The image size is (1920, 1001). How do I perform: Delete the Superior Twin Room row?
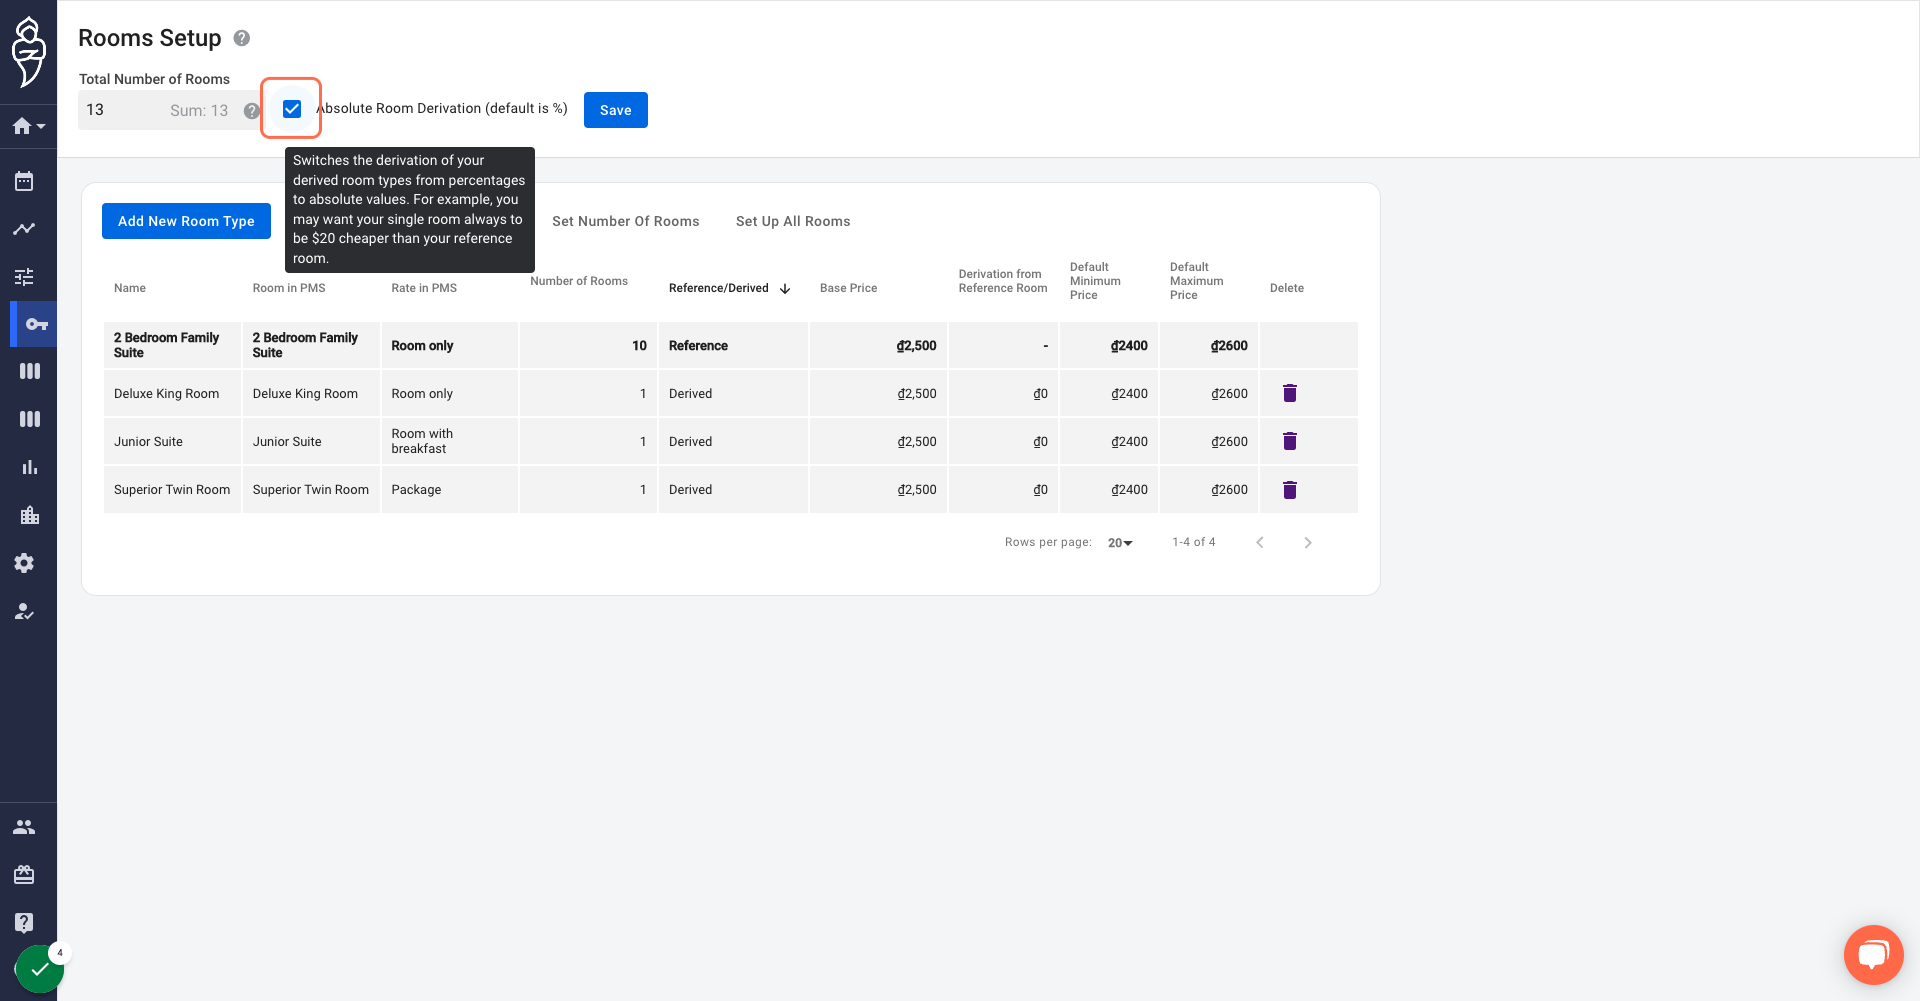pyautogui.click(x=1290, y=489)
